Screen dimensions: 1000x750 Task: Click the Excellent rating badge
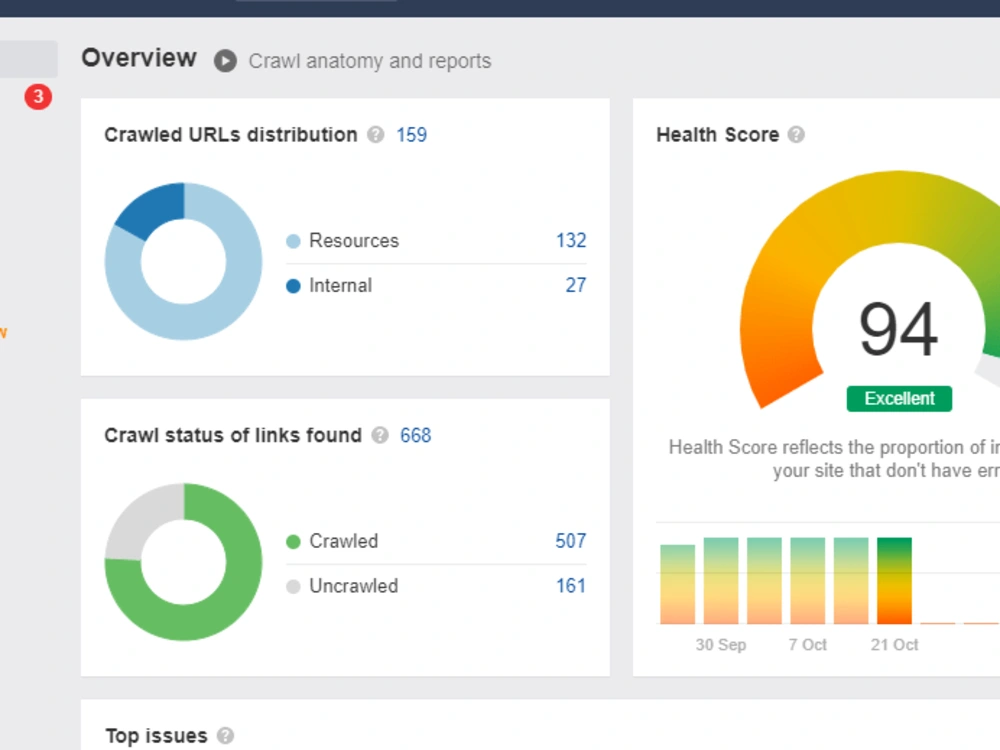click(899, 399)
